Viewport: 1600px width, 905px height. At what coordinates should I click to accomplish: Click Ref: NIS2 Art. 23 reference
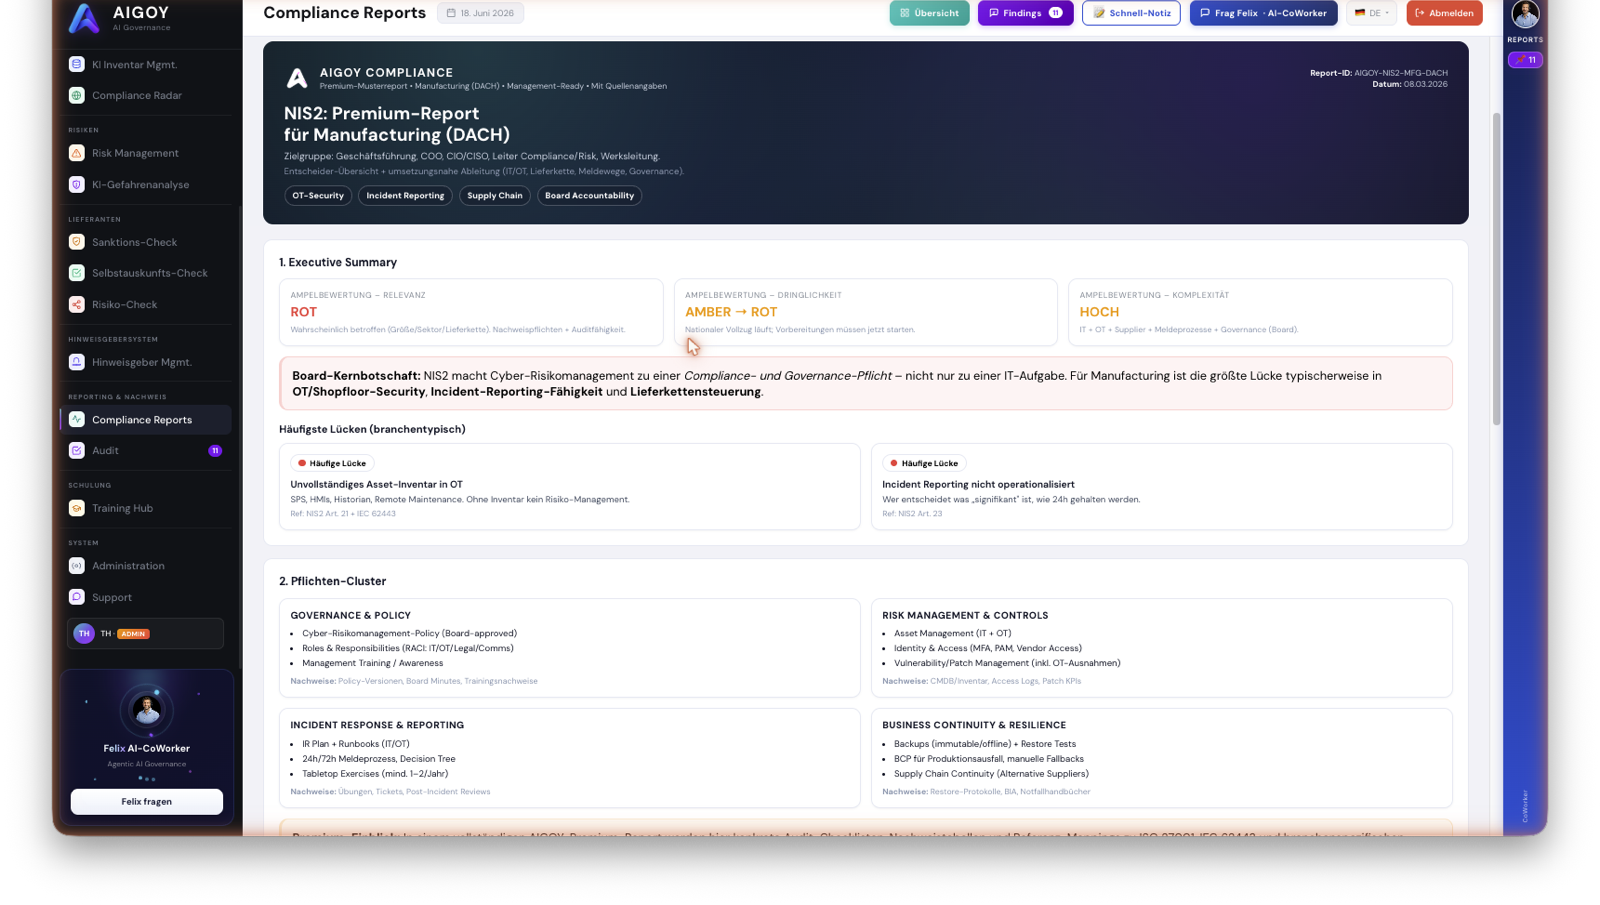[912, 514]
